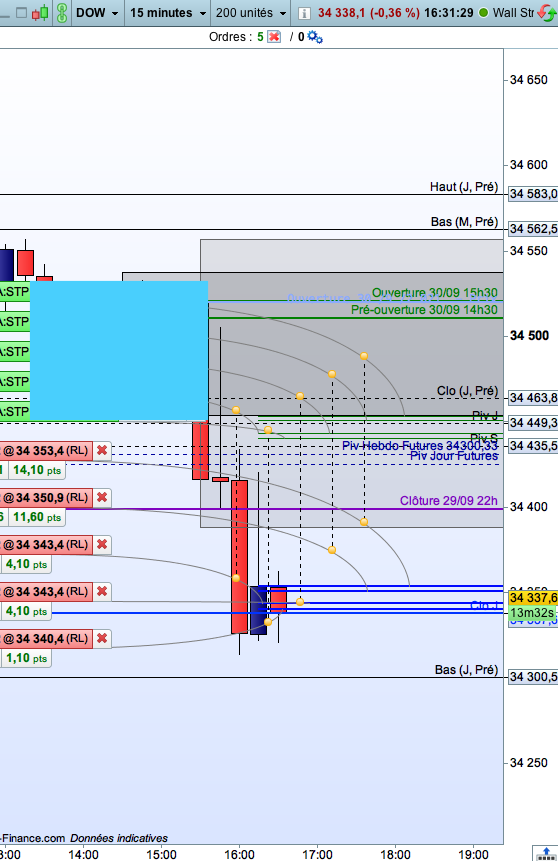Click the 34 562,5 price axis tag
Screen dimensions: 558x861
click(x=533, y=228)
